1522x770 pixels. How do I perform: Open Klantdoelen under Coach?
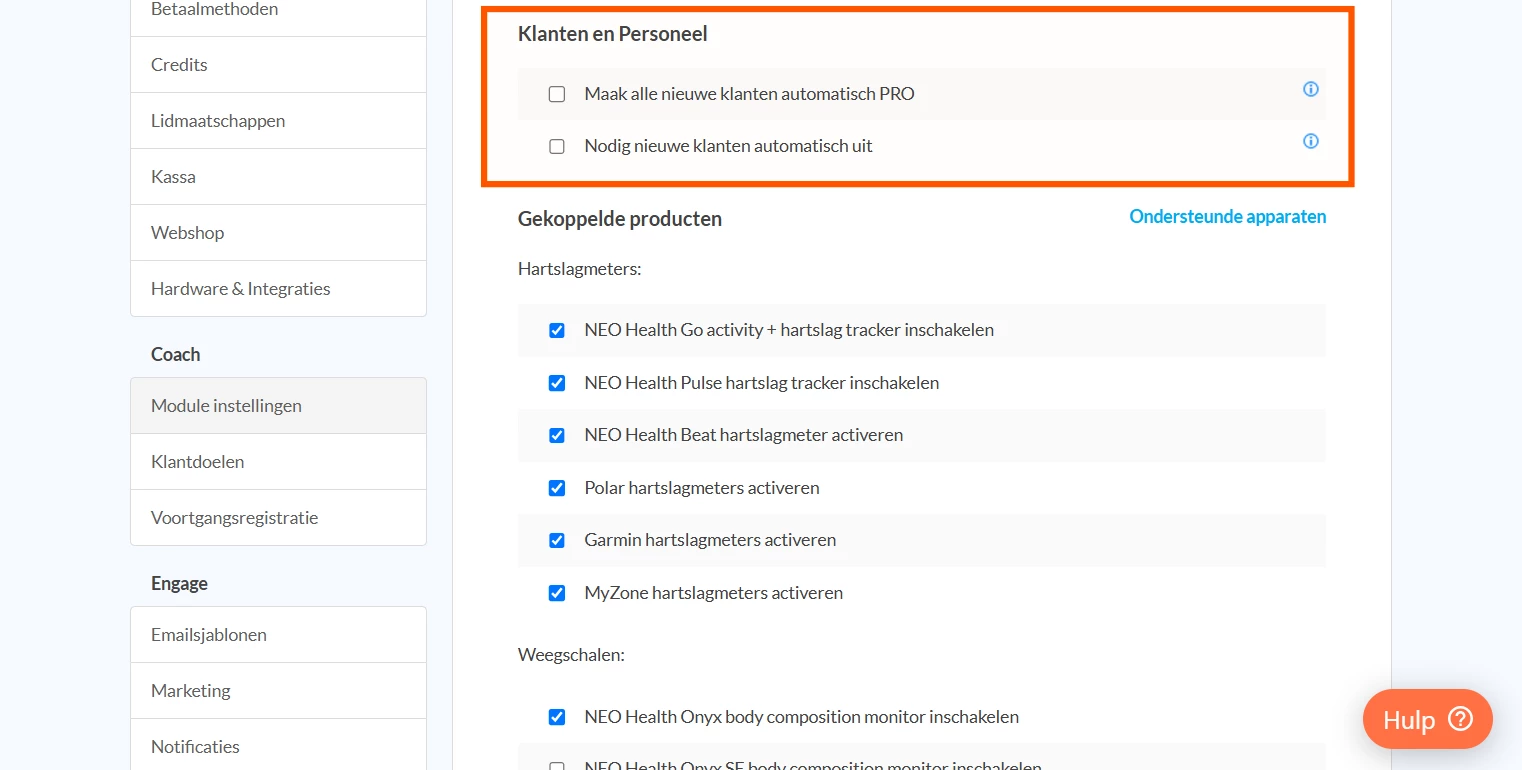tap(197, 462)
